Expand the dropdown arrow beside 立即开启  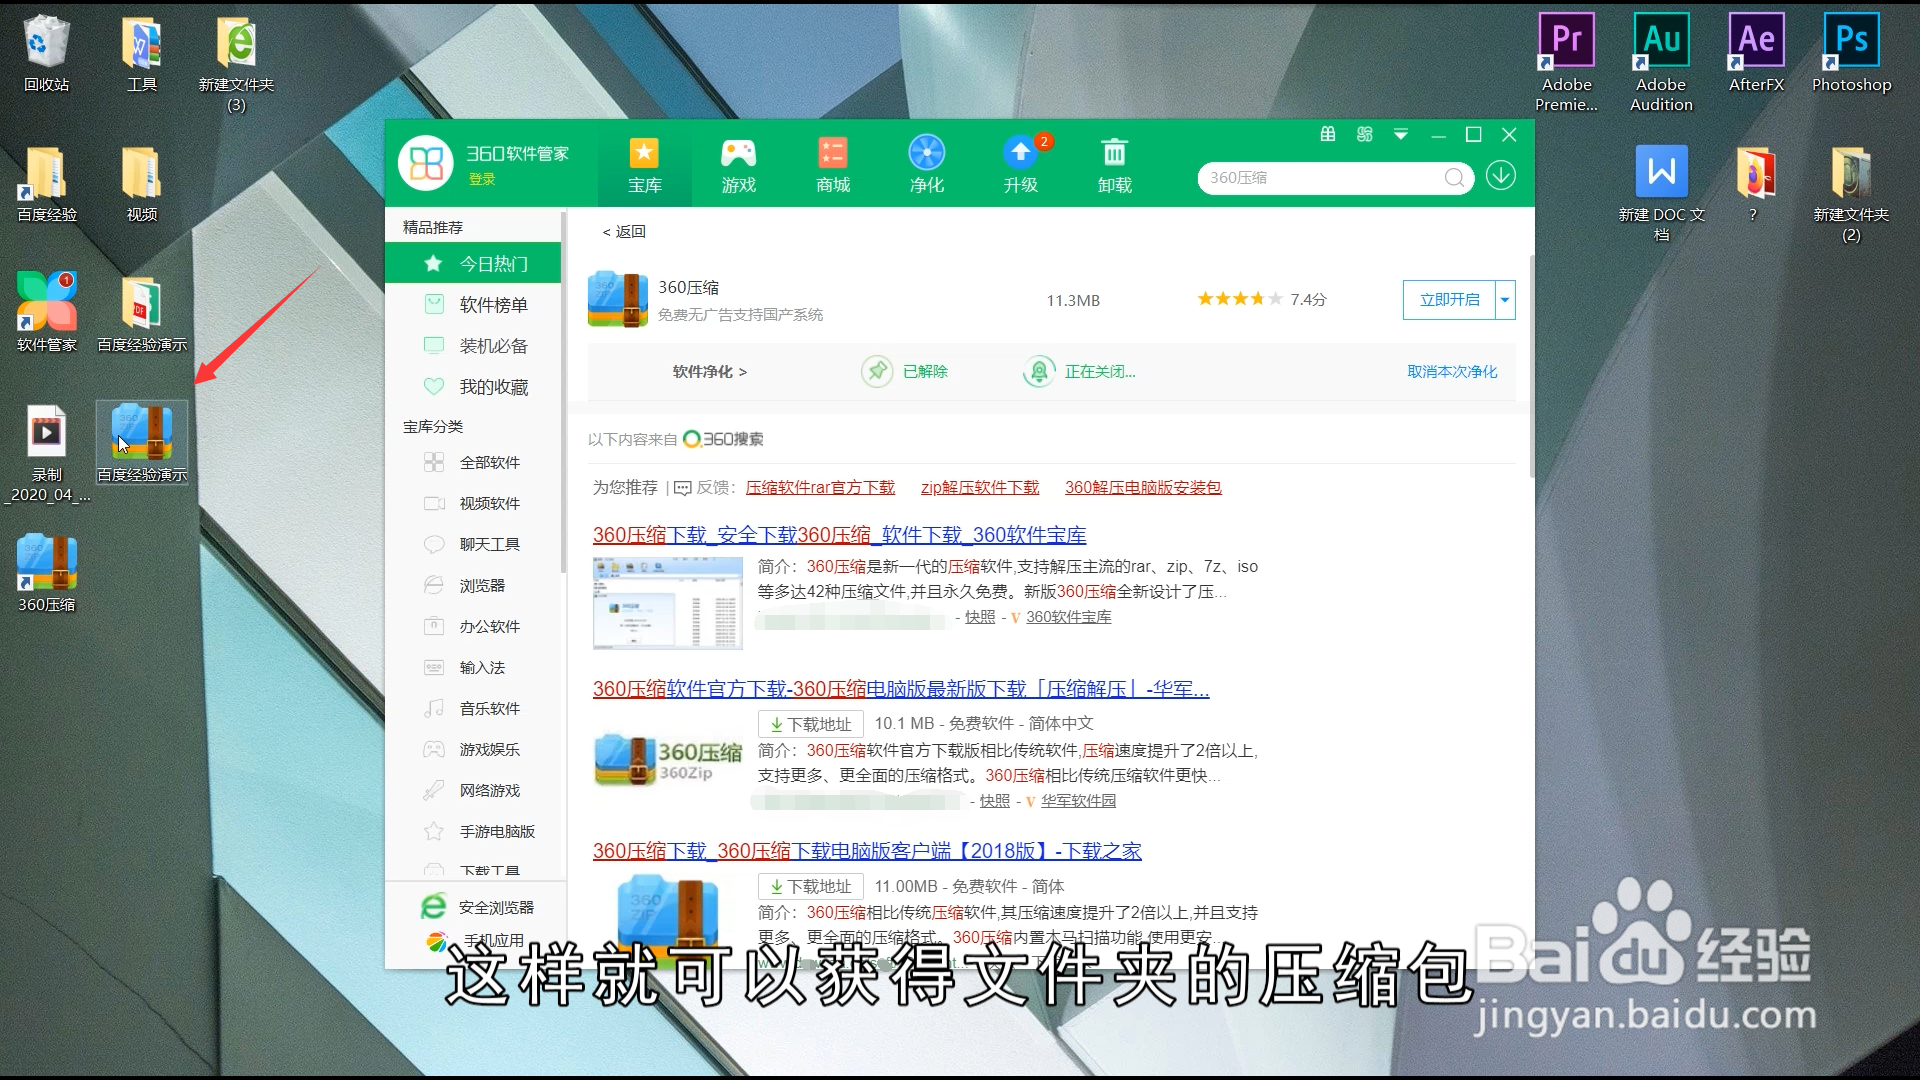(1505, 300)
